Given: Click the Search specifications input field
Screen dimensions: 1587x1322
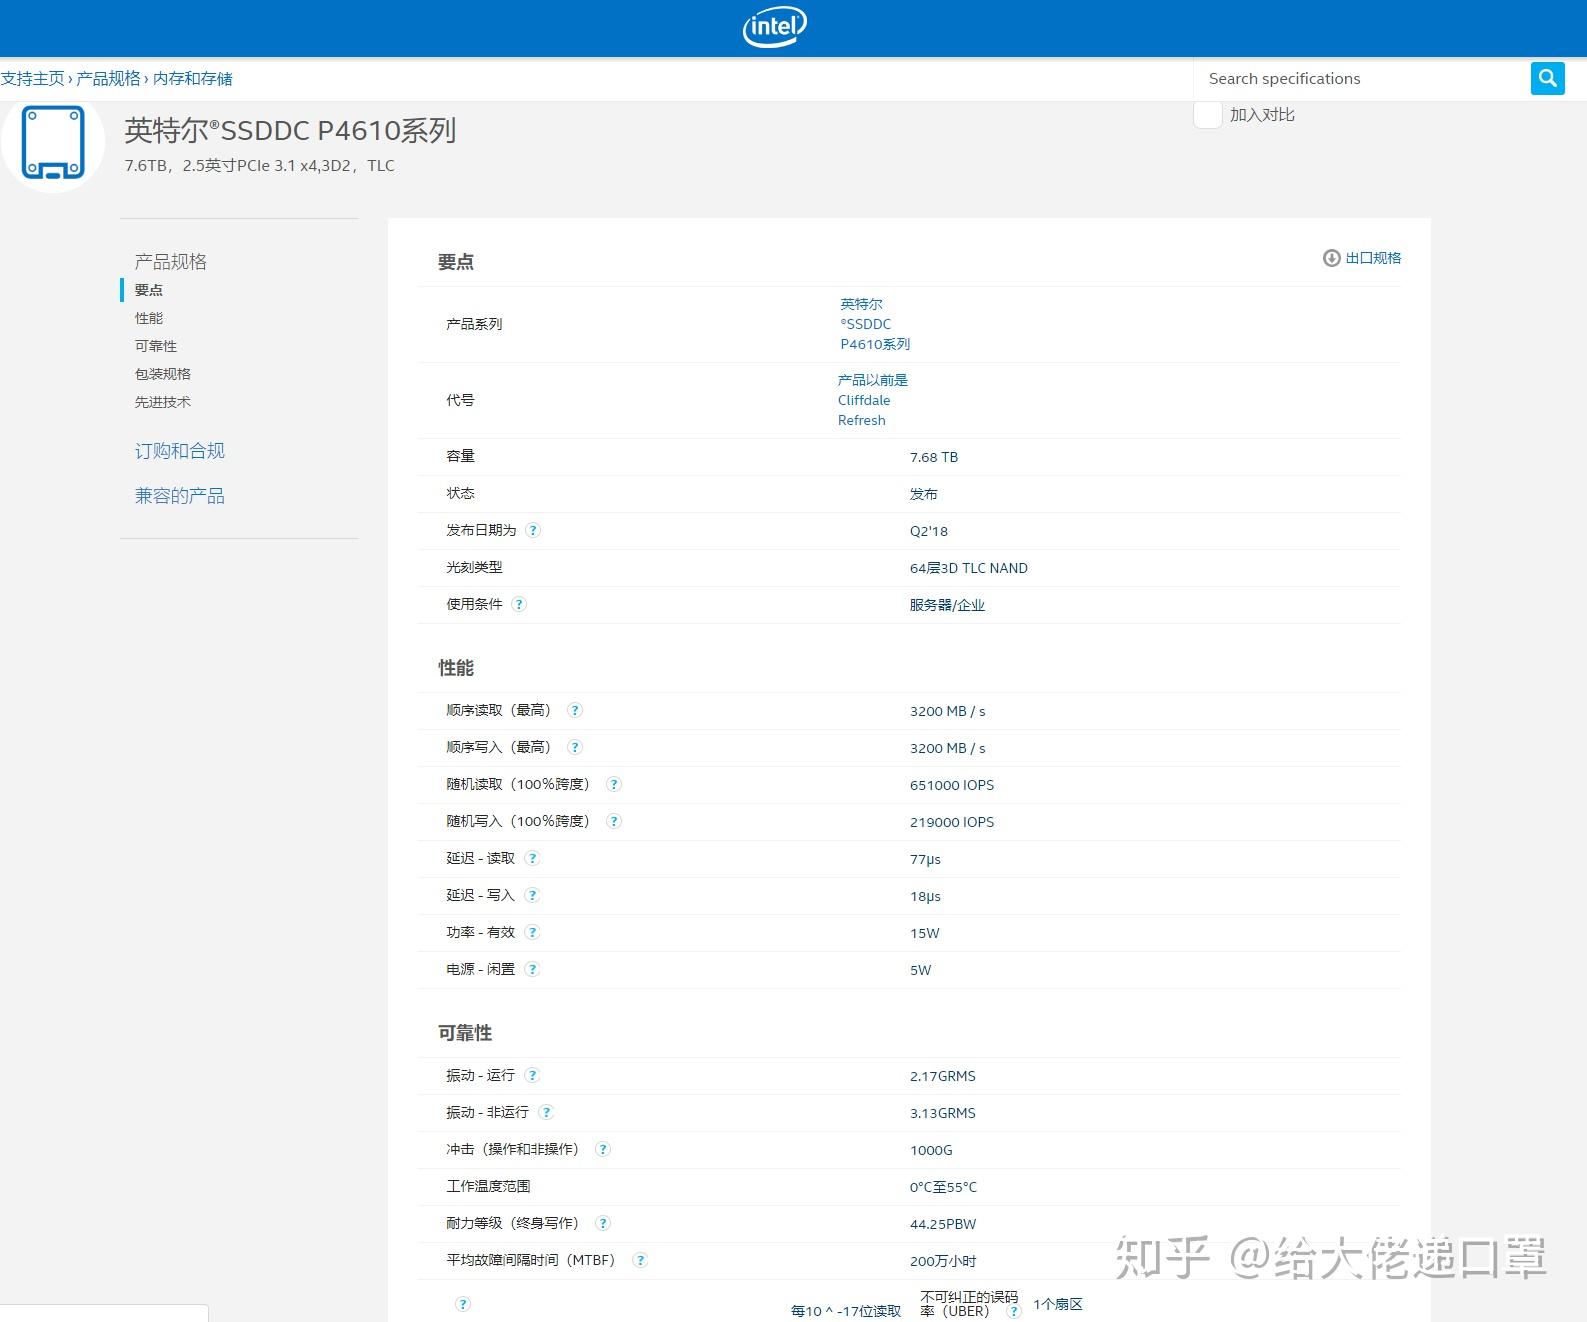Looking at the screenshot, I should point(1362,78).
